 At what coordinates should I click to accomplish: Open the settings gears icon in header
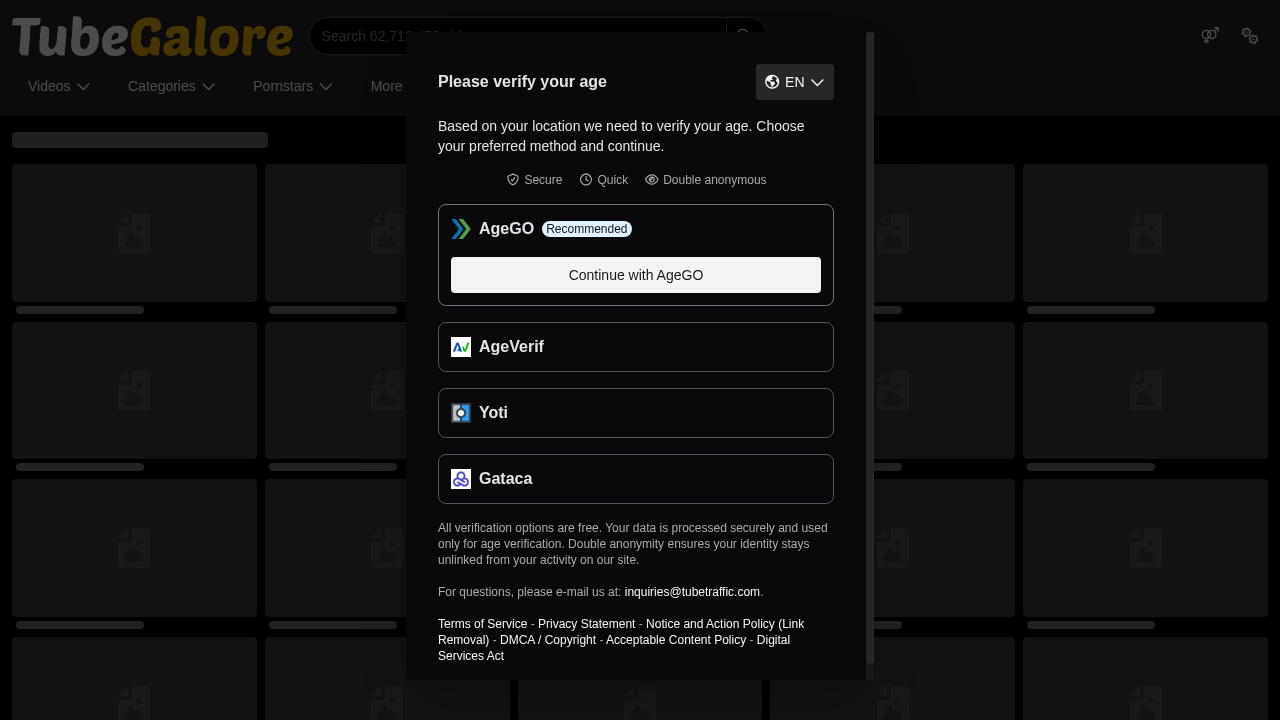tap(1250, 36)
